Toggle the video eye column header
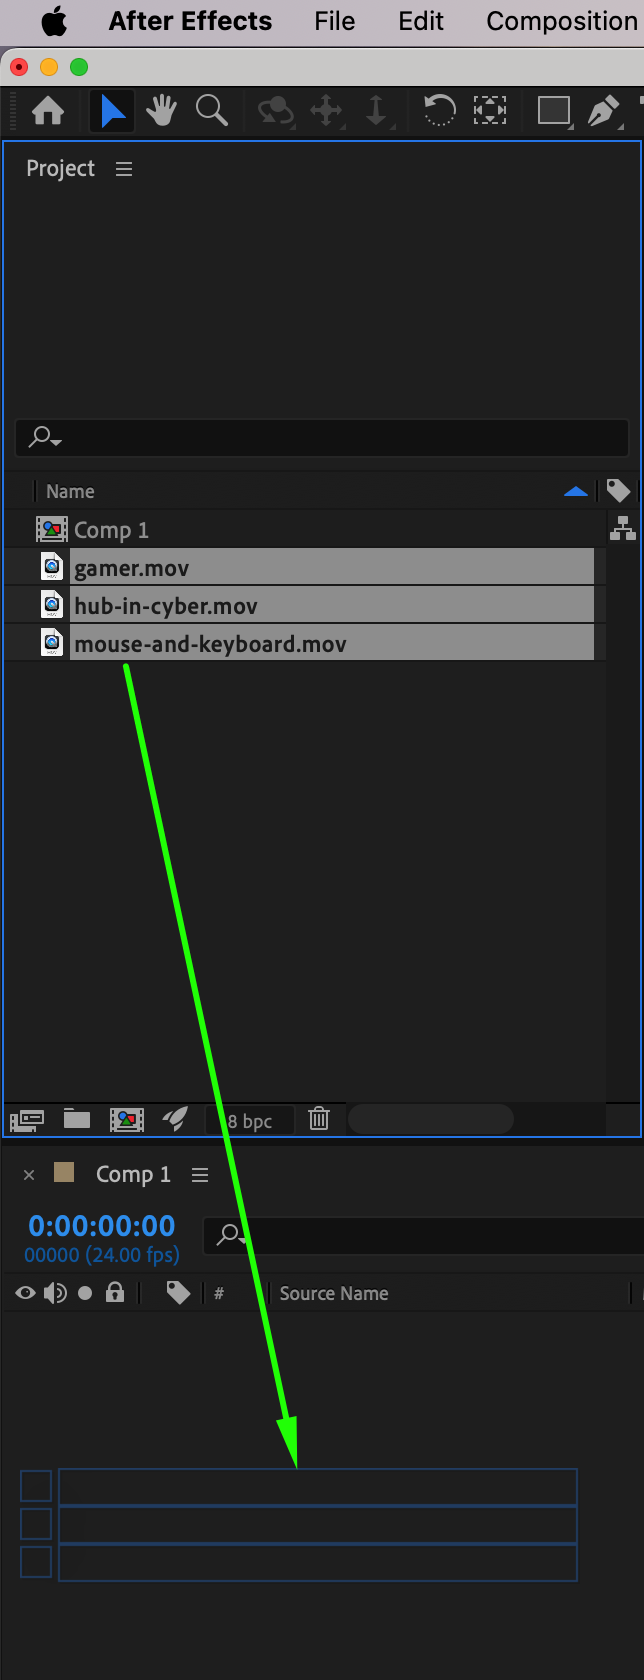644x1680 pixels. tap(26, 1293)
